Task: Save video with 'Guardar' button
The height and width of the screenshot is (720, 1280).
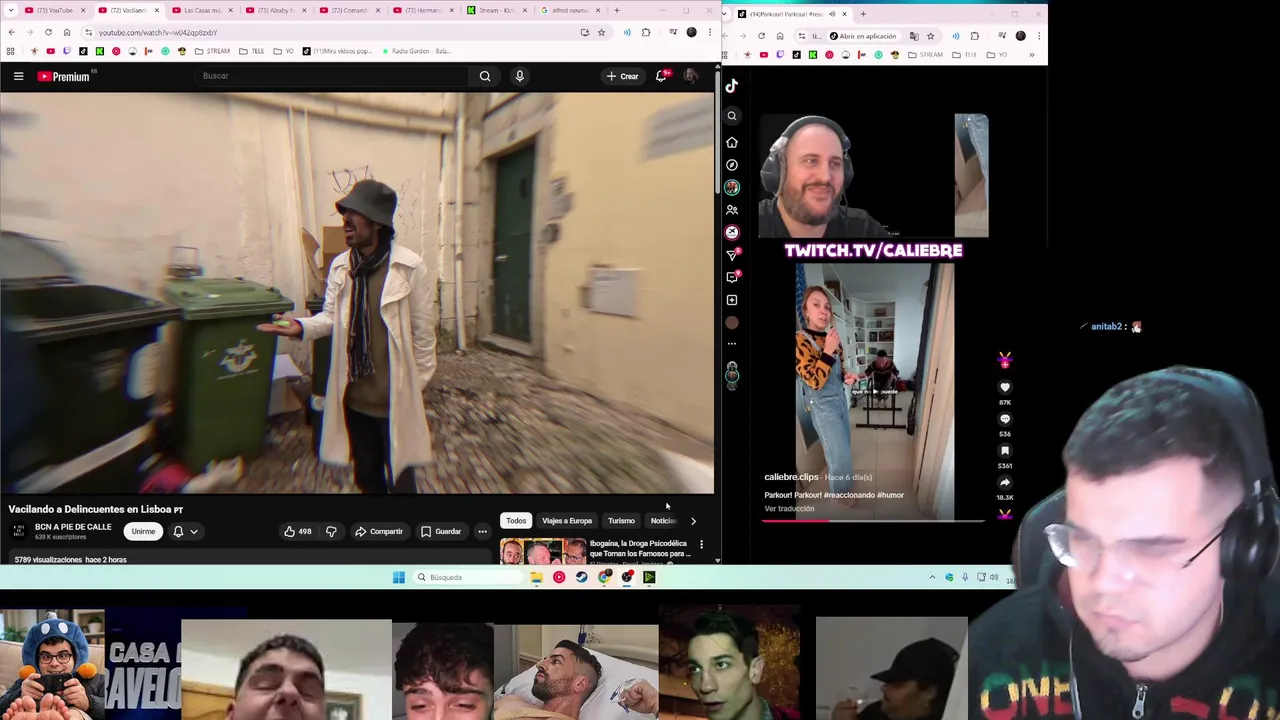Action: point(441,532)
